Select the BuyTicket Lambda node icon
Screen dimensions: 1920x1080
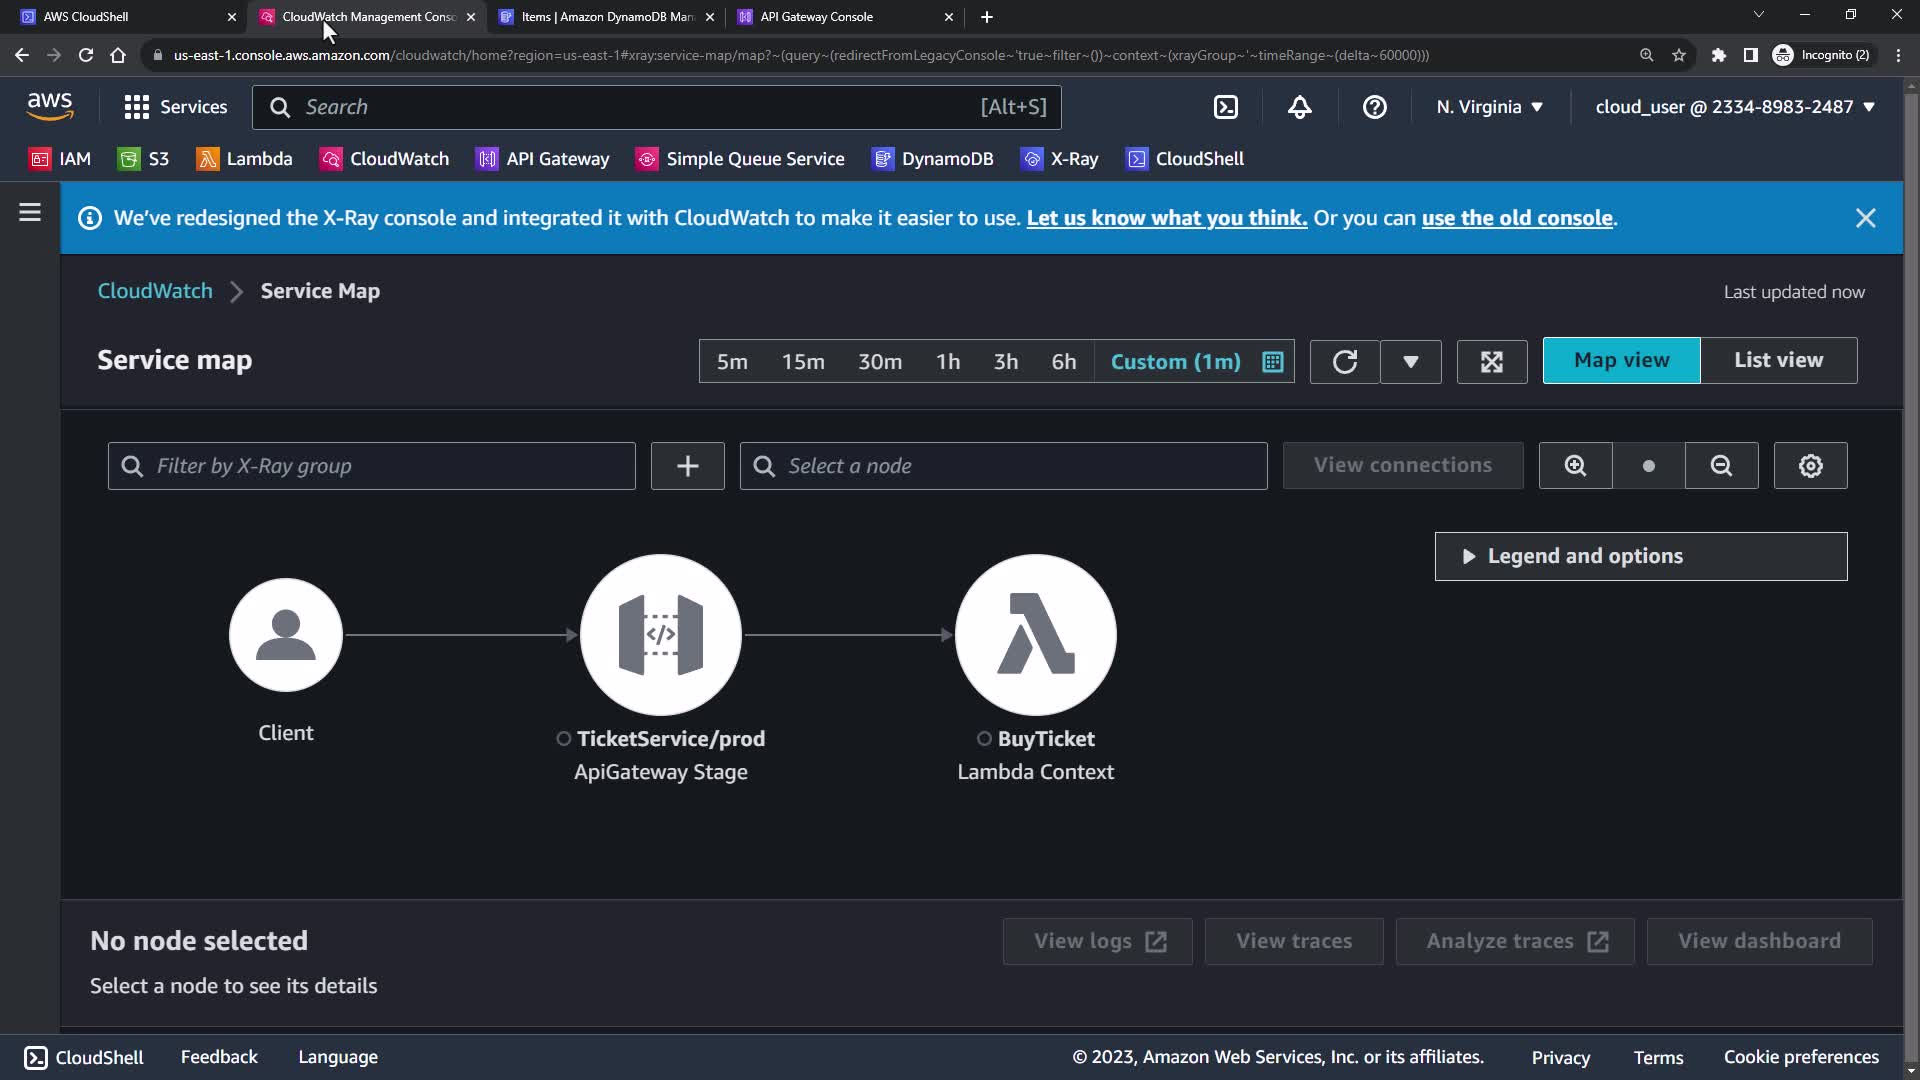point(1035,634)
